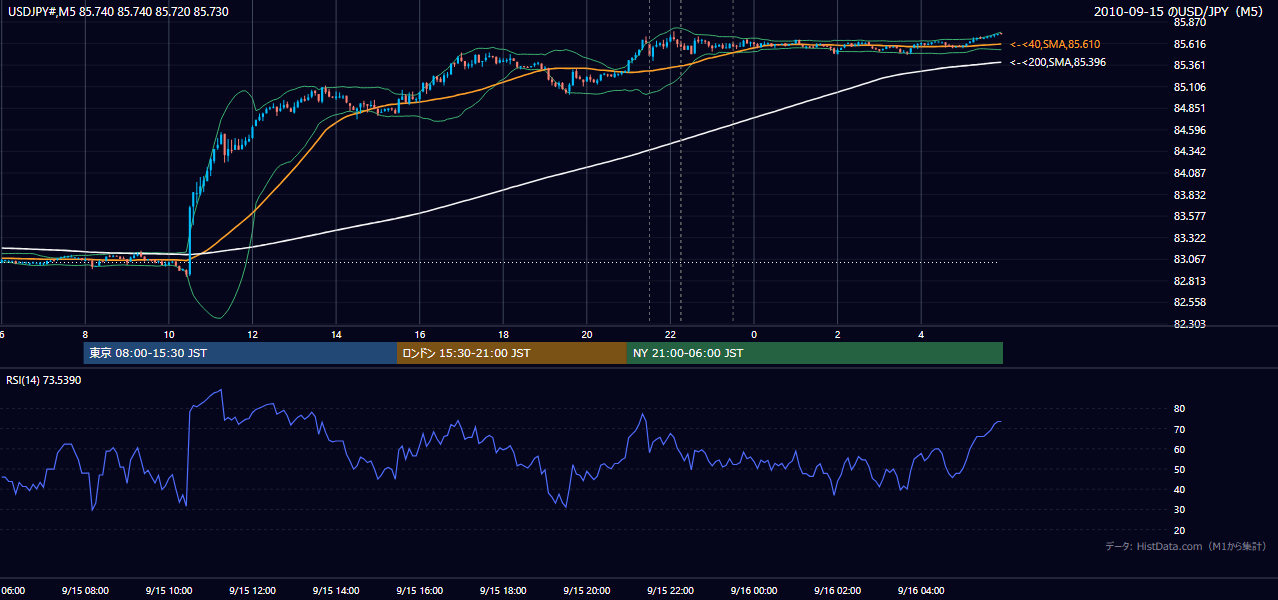Click RSI axis level 20

(1180, 531)
